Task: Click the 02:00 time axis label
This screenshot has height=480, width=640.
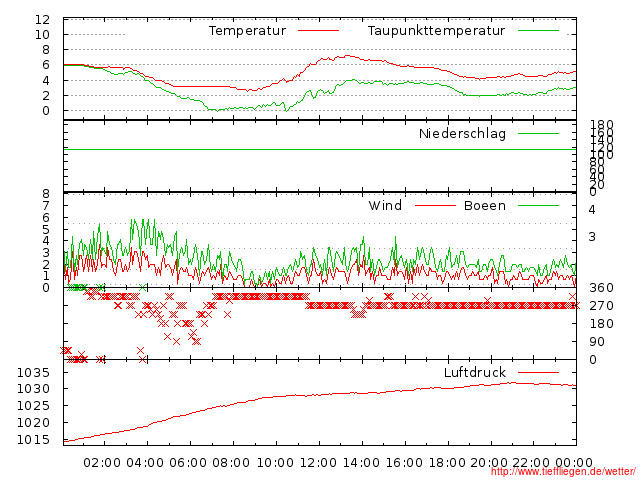Action: coord(102,463)
